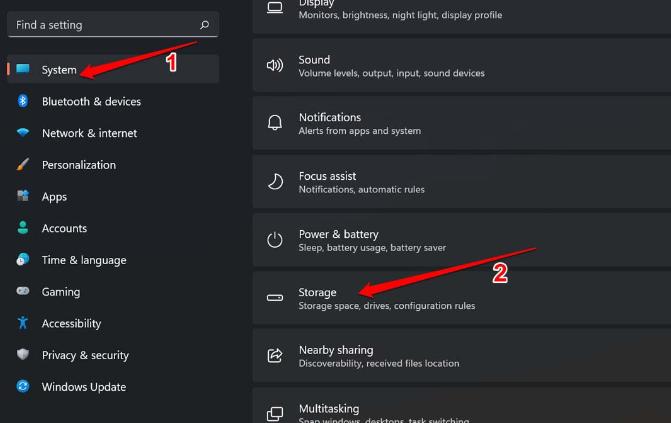The width and height of the screenshot is (671, 423).
Task: Click the Sound speaker icon
Action: tap(275, 66)
